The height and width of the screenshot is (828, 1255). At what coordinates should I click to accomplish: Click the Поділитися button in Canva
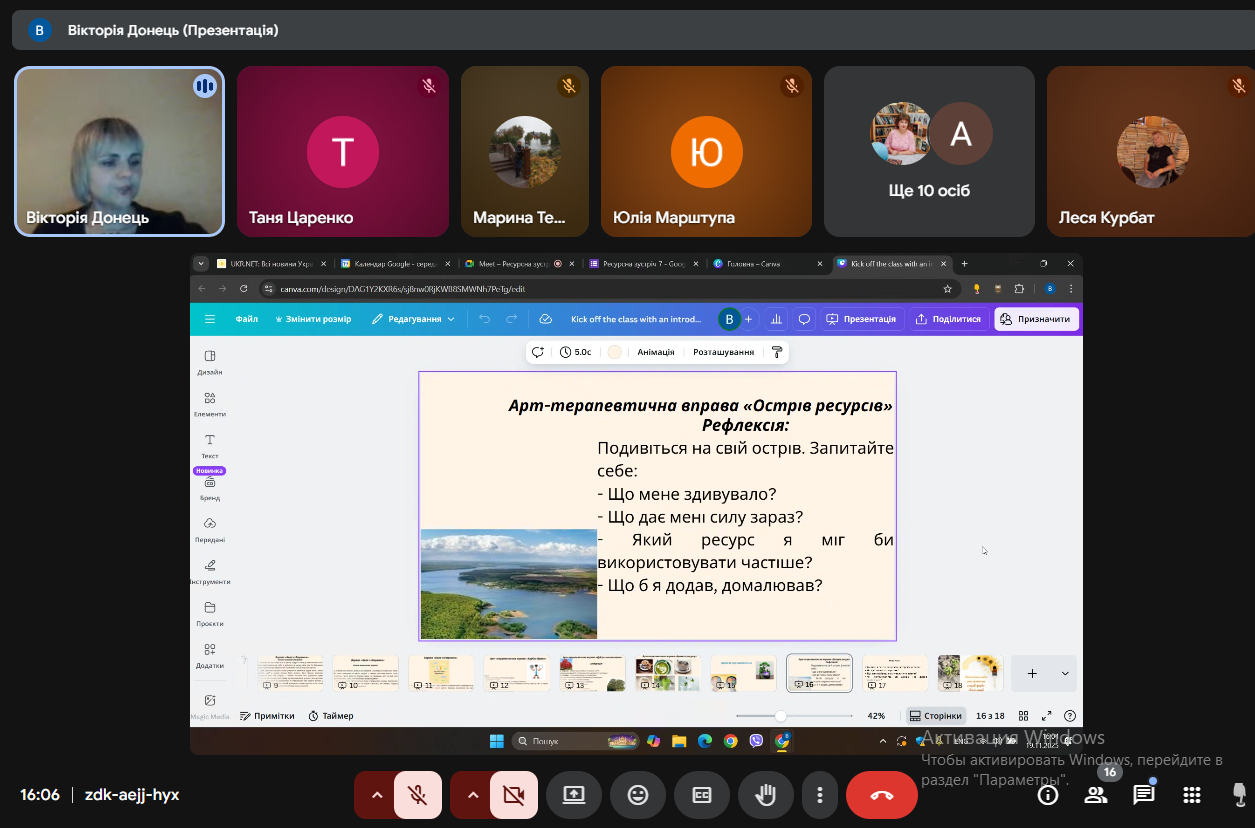pyautogui.click(x=949, y=319)
